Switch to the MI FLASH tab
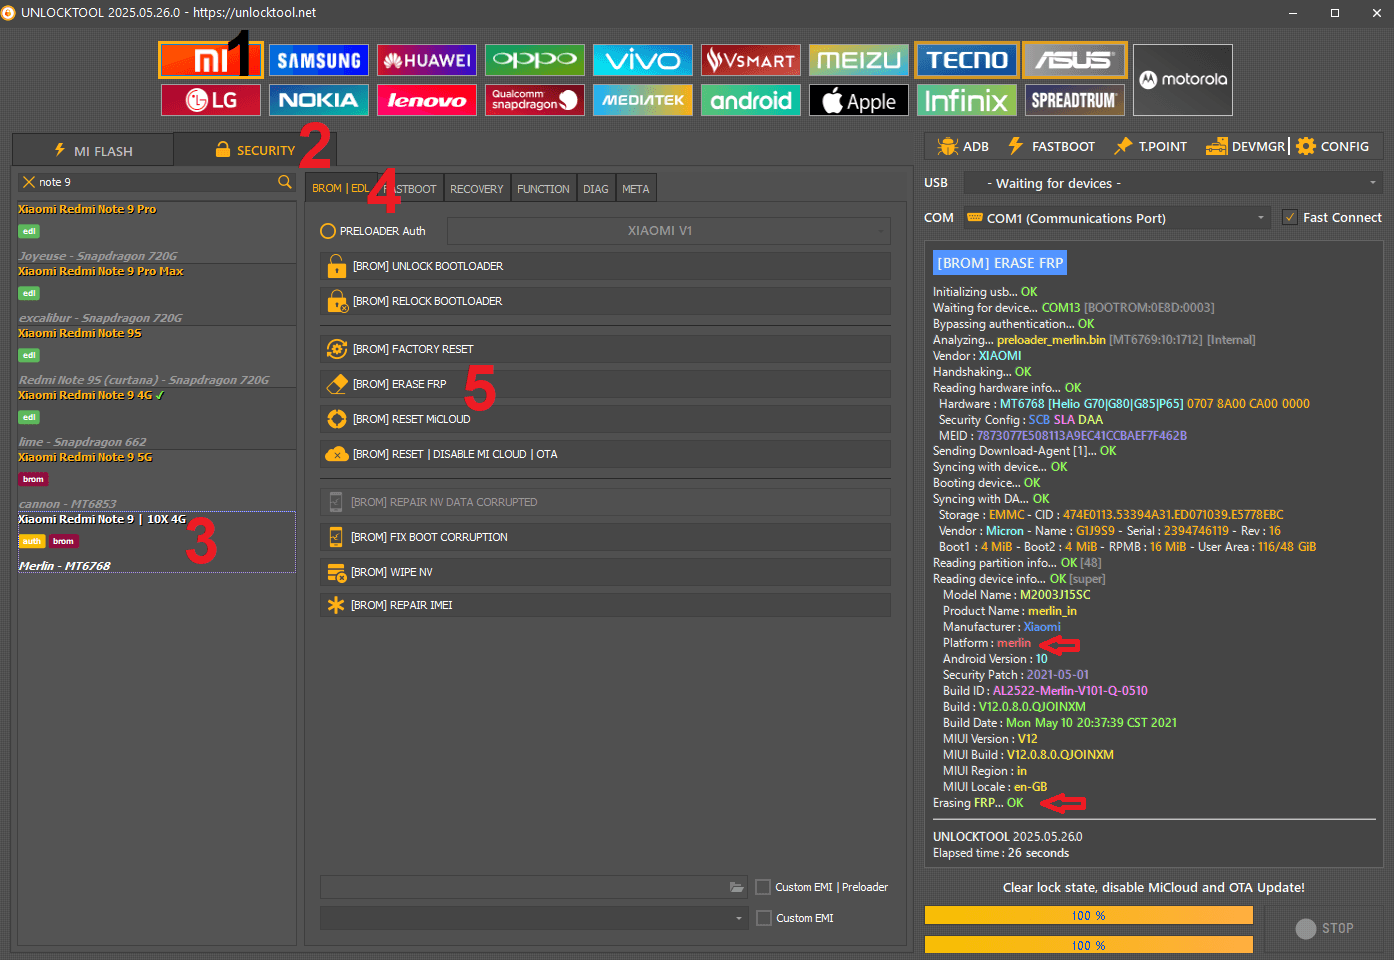This screenshot has height=960, width=1394. [93, 151]
